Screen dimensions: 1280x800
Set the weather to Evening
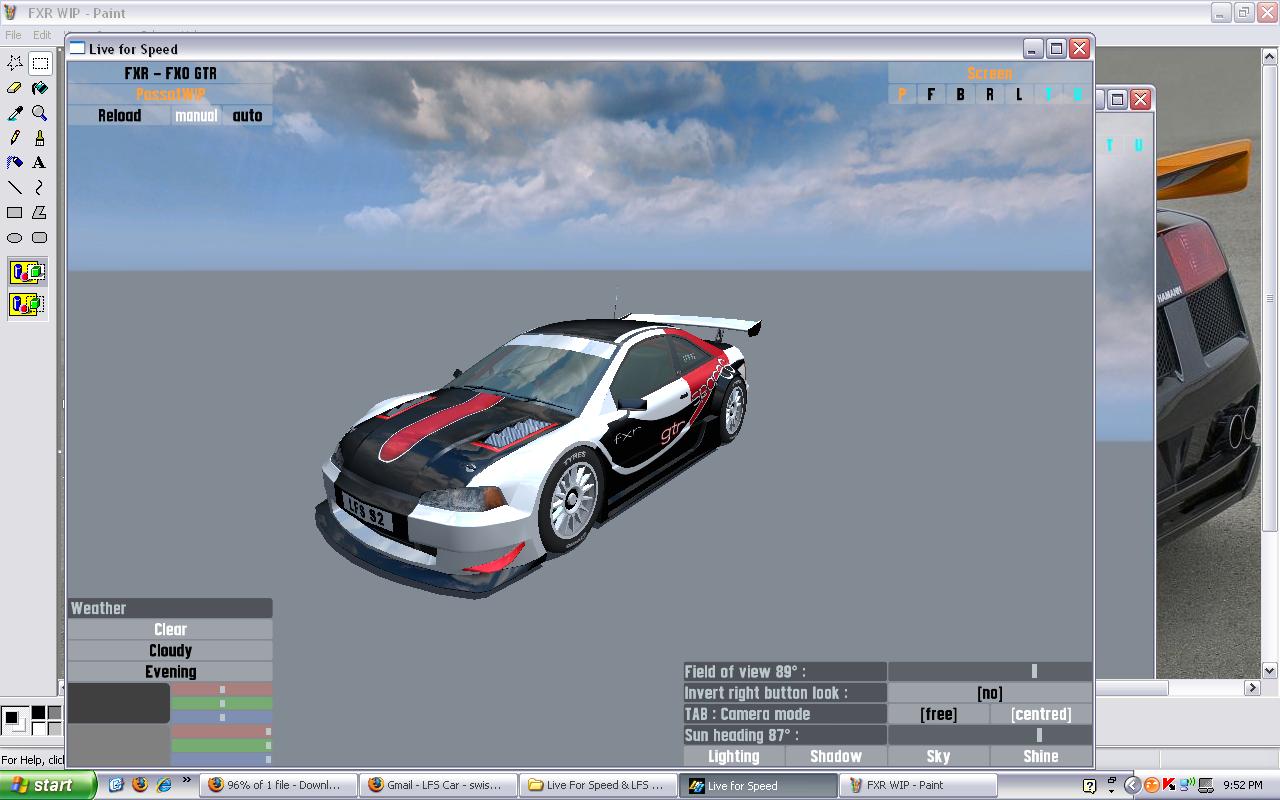click(x=170, y=672)
